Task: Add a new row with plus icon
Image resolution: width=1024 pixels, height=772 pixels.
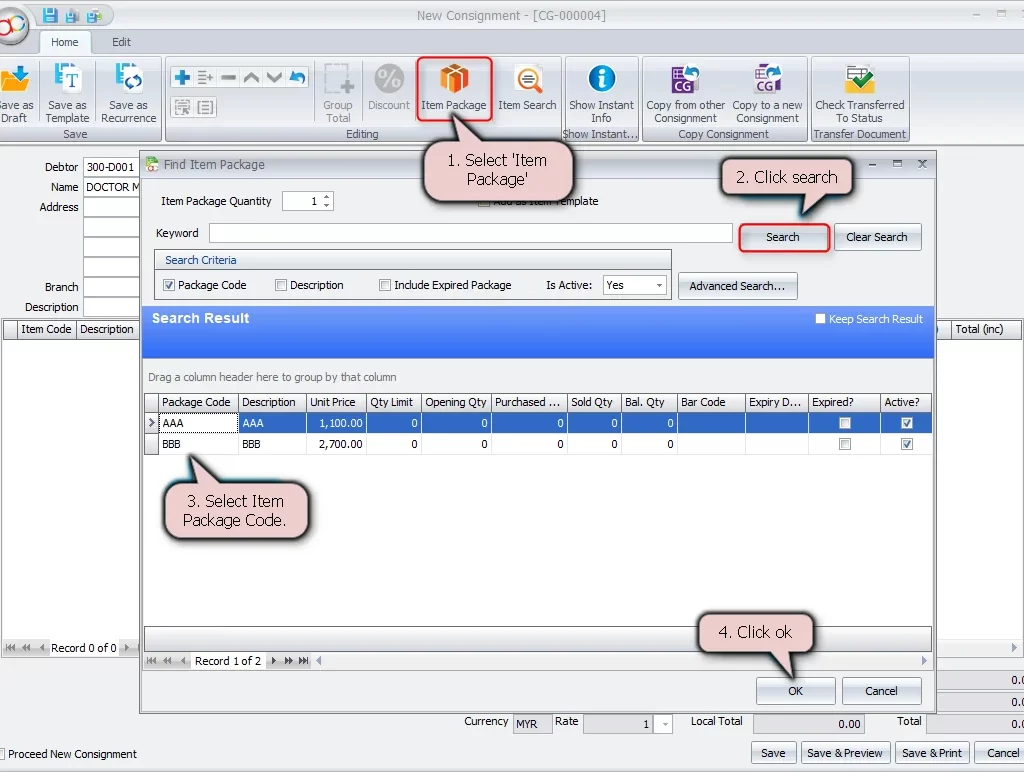Action: (182, 78)
